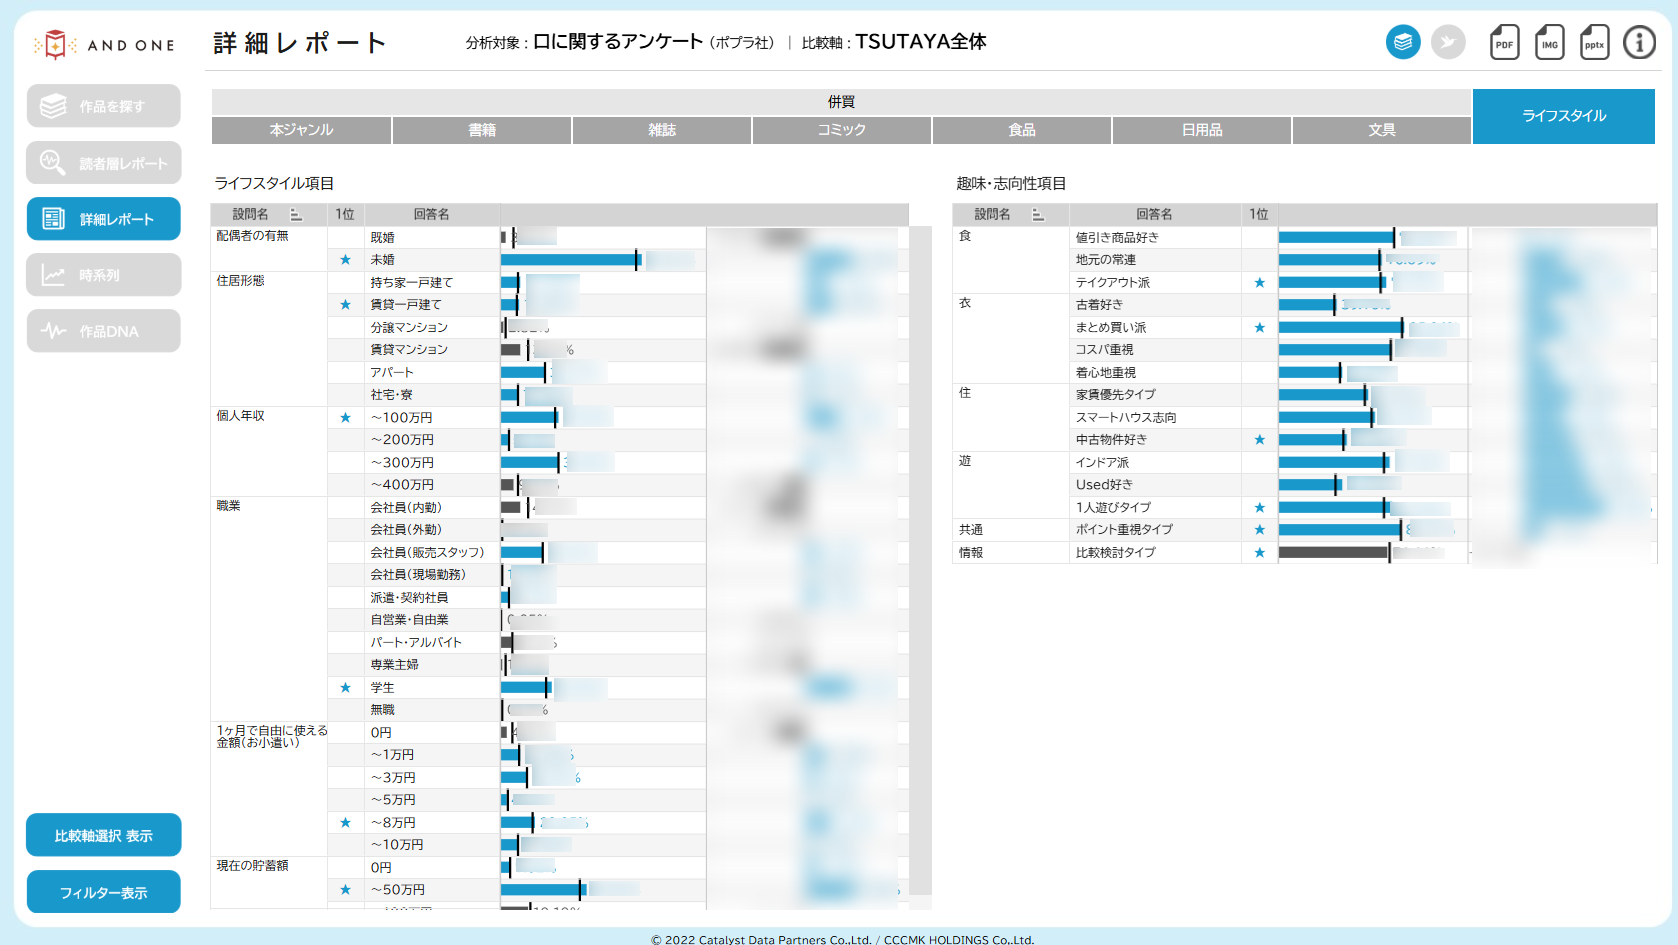Click the lifestyle table vertical scrollbar
Screen dimensions: 1678x945
(x=920, y=560)
